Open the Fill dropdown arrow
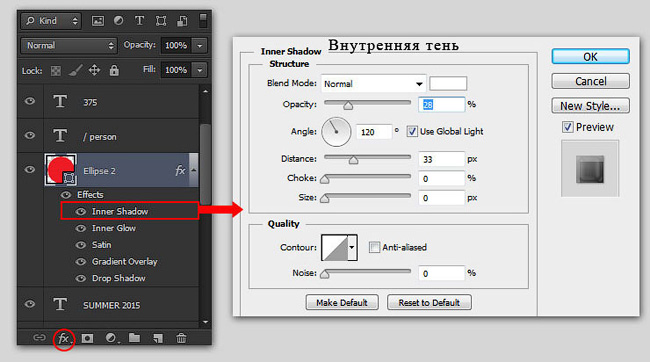 200,70
